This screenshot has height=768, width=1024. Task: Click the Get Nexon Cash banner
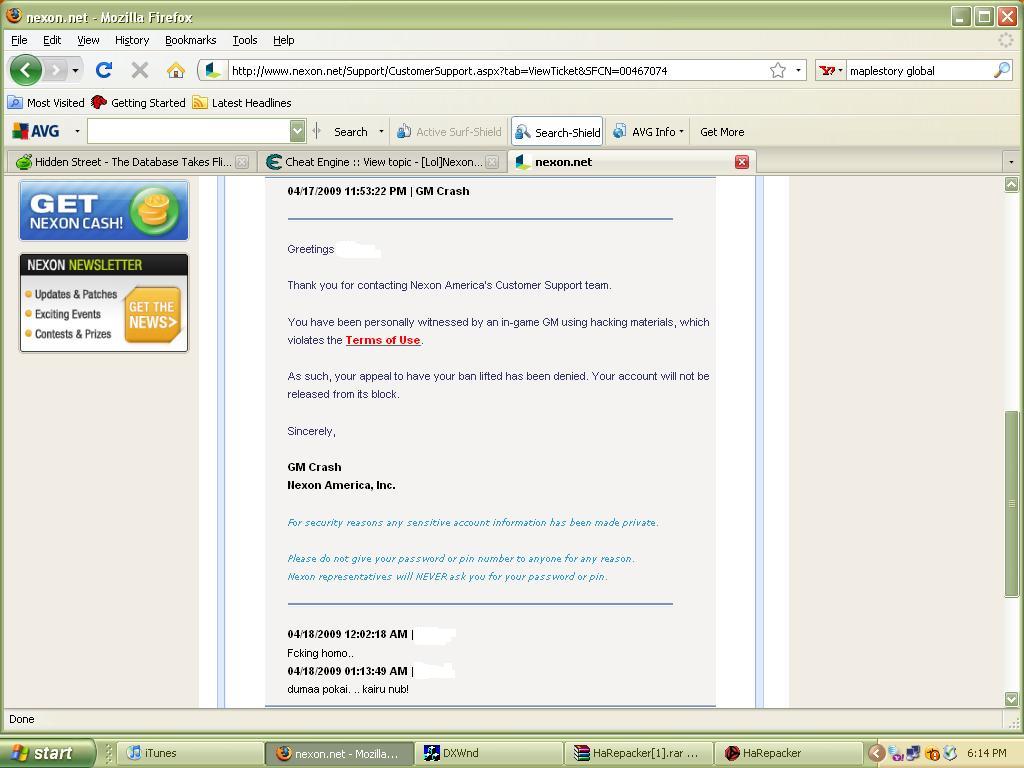[104, 211]
